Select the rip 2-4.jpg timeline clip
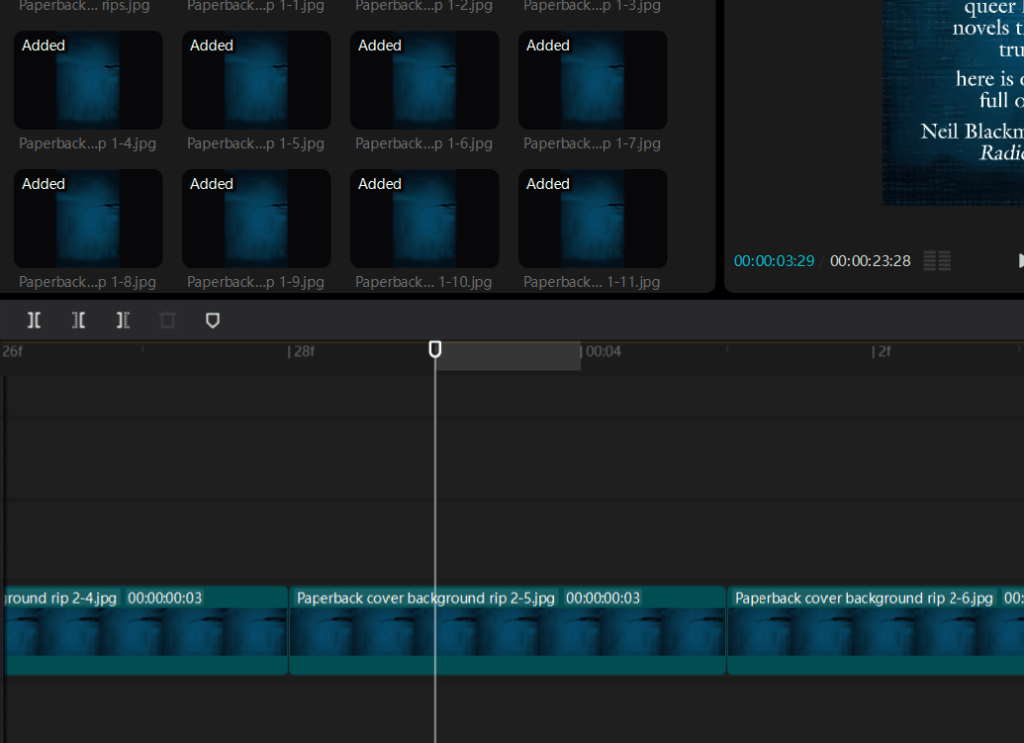Viewport: 1024px width, 743px height. click(146, 630)
